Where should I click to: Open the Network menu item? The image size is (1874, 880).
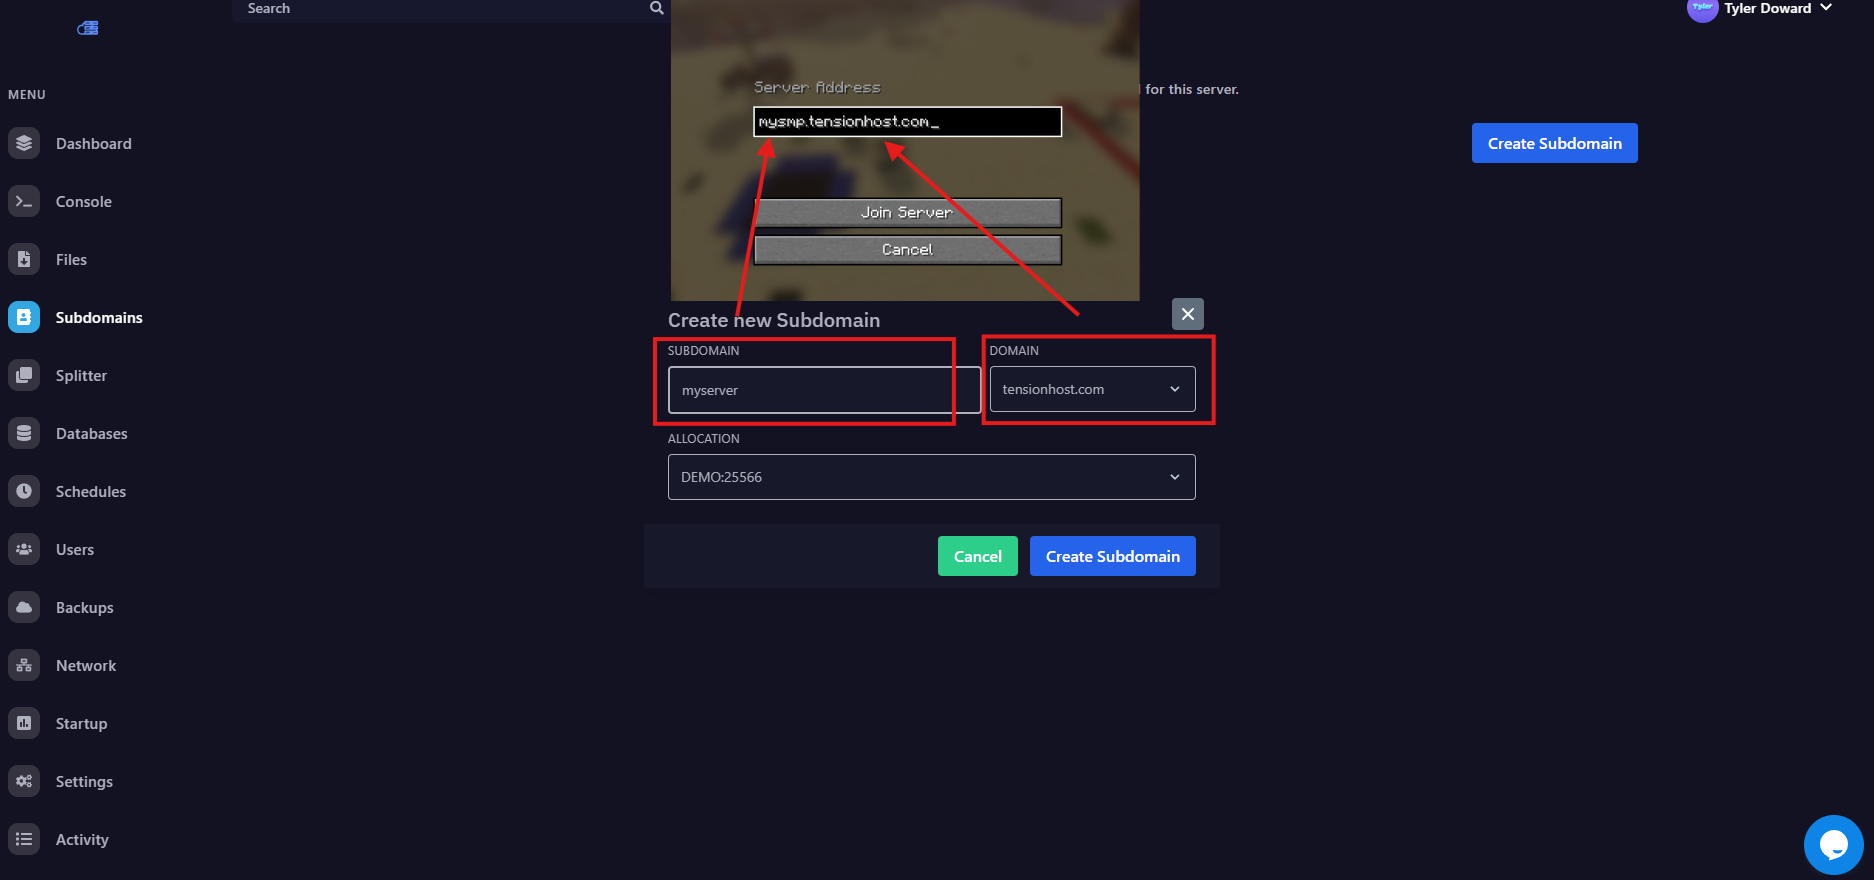tap(86, 665)
